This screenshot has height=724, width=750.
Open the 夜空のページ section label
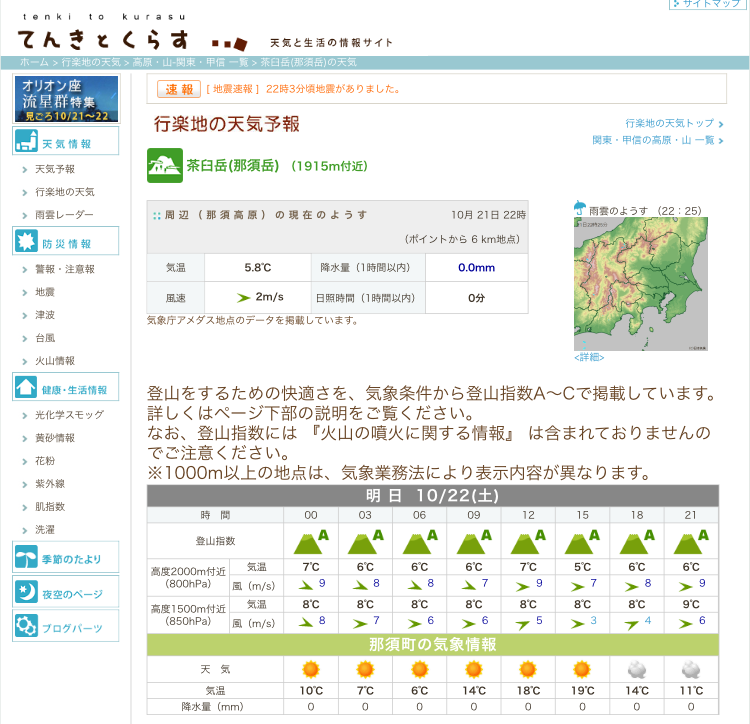(x=72, y=594)
